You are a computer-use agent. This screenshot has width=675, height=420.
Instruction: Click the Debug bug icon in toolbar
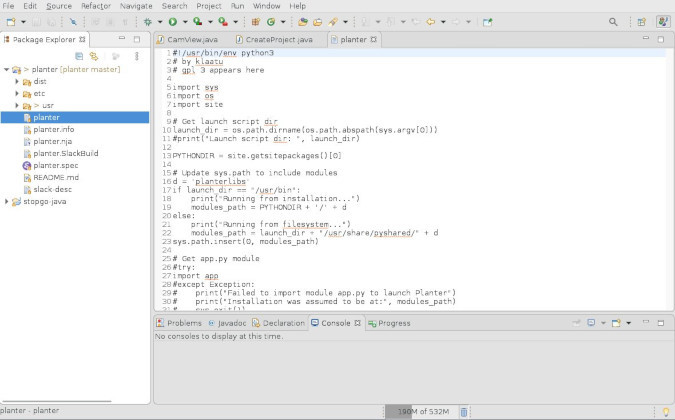click(147, 21)
